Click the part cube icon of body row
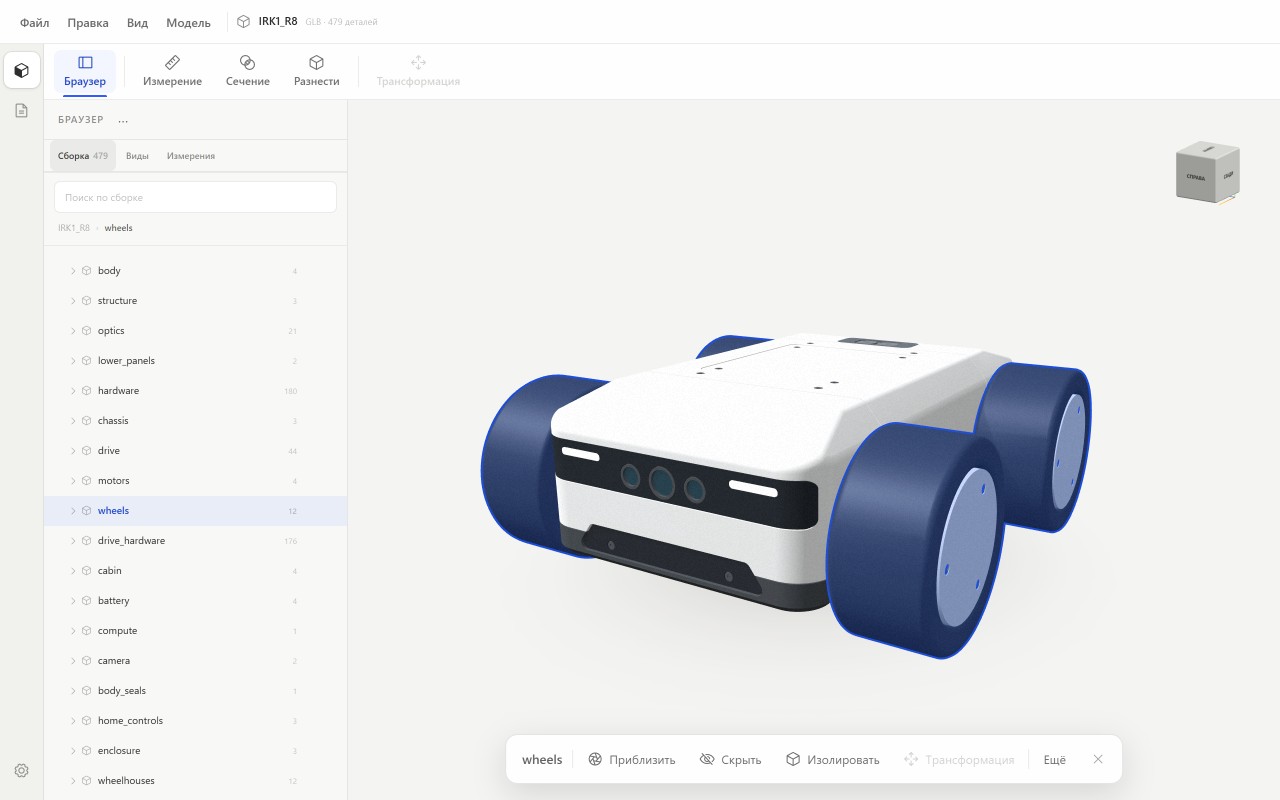Viewport: 1280px width, 800px height. tap(87, 271)
